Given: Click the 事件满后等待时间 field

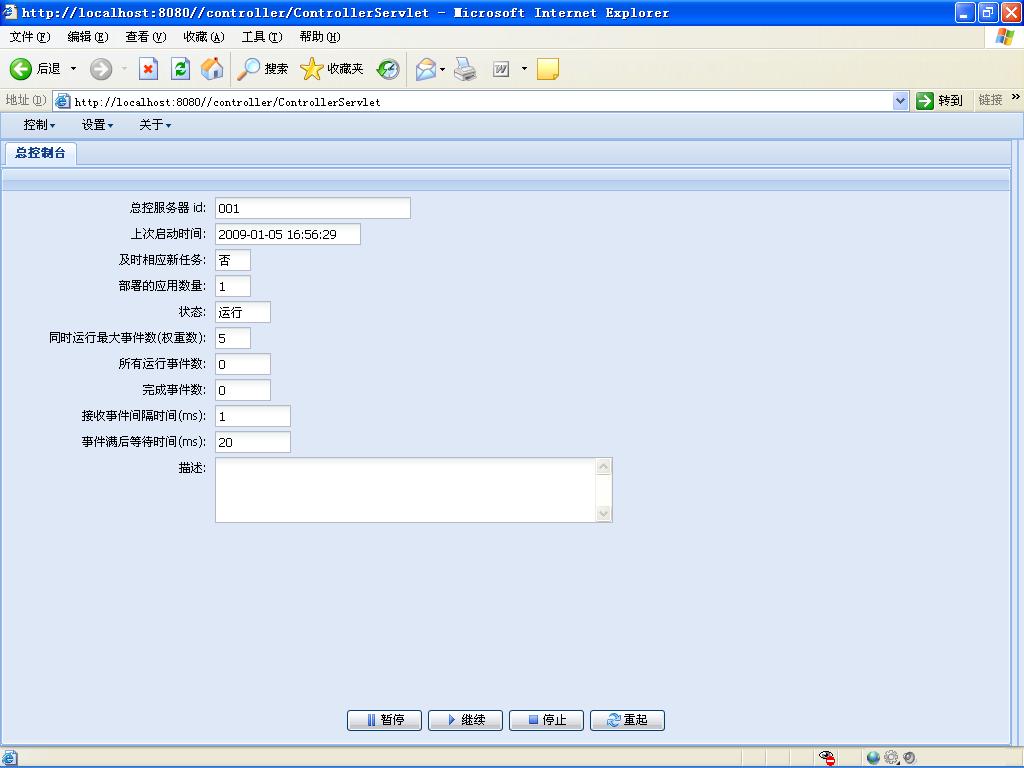Looking at the screenshot, I should pyautogui.click(x=253, y=442).
